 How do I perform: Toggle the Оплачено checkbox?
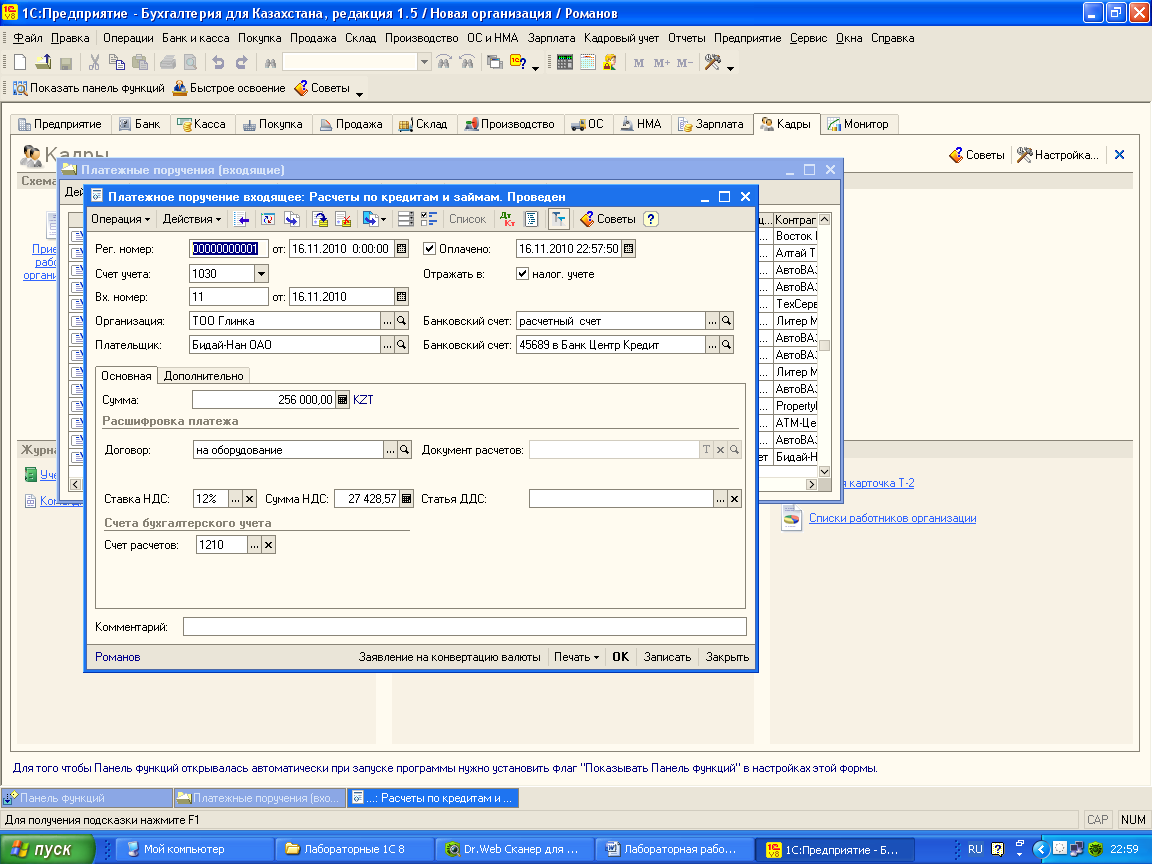click(x=430, y=249)
